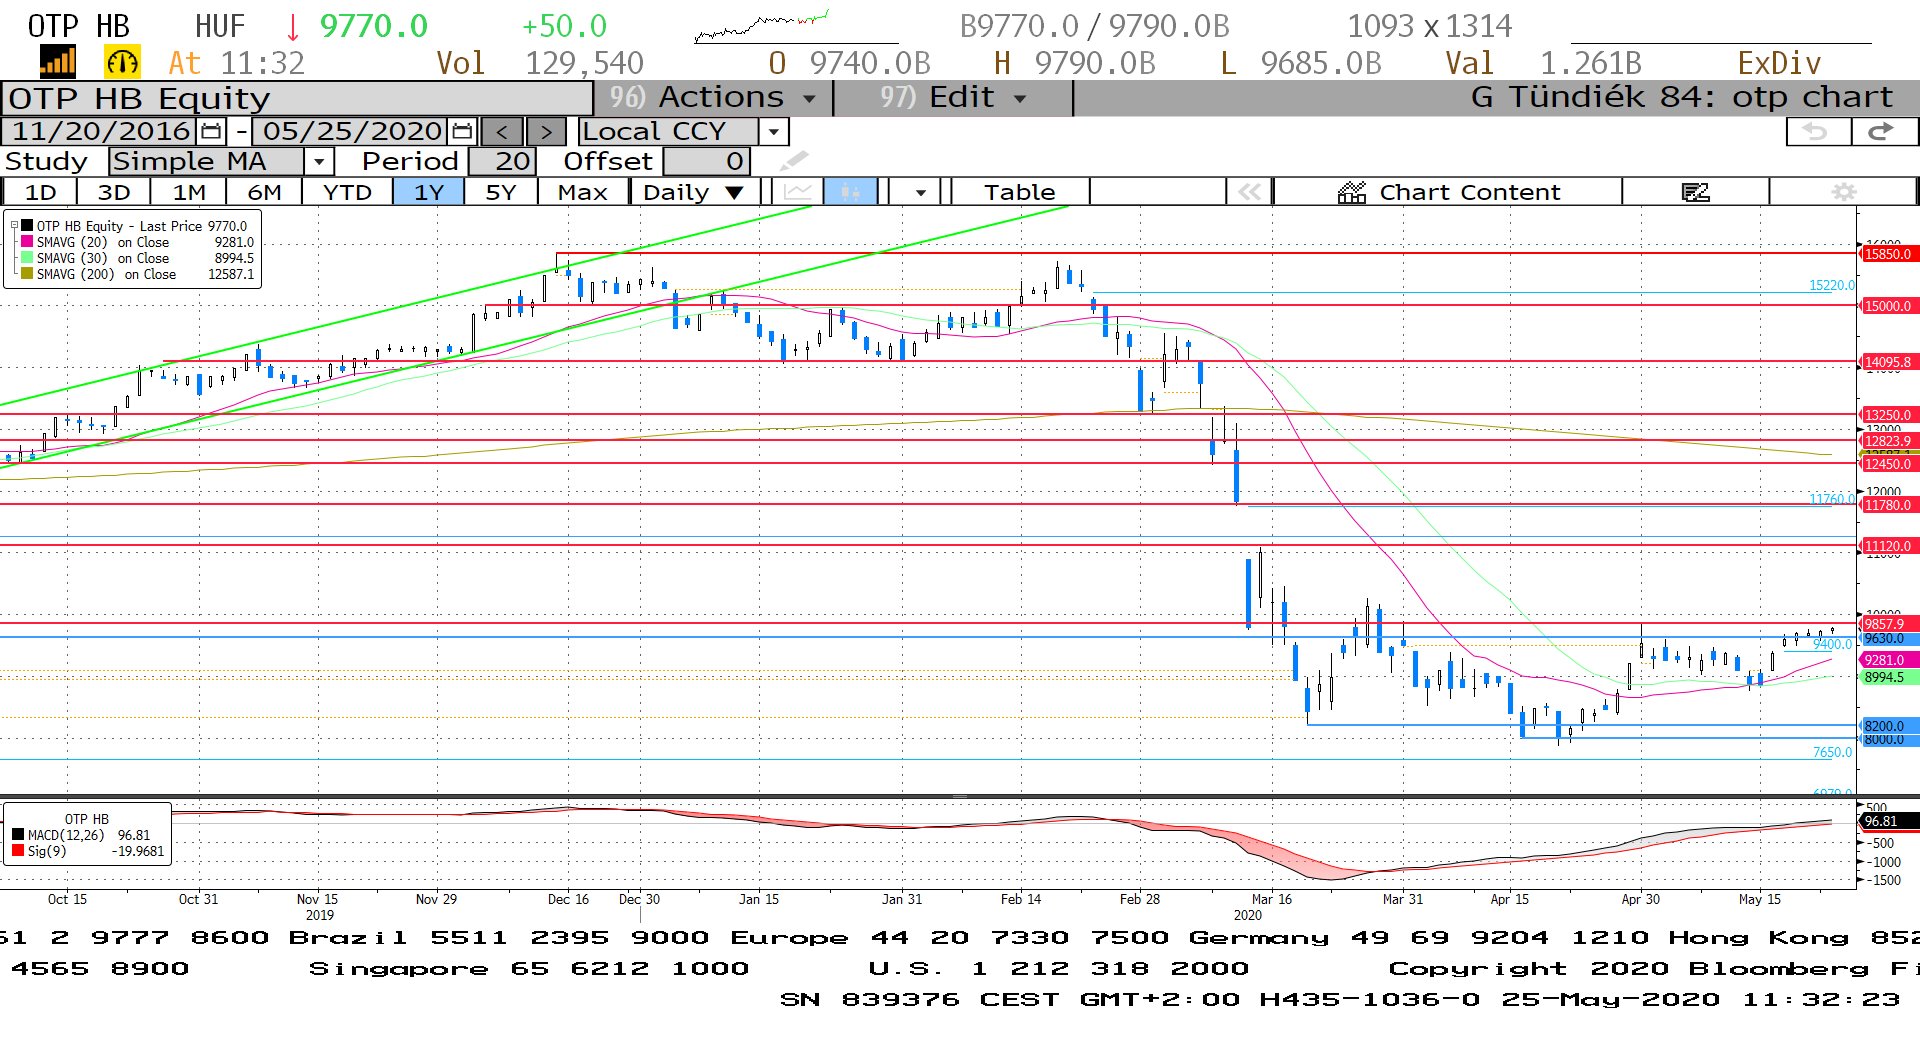
Task: Click the 96.81 MACD axis value label
Action: coord(1887,821)
